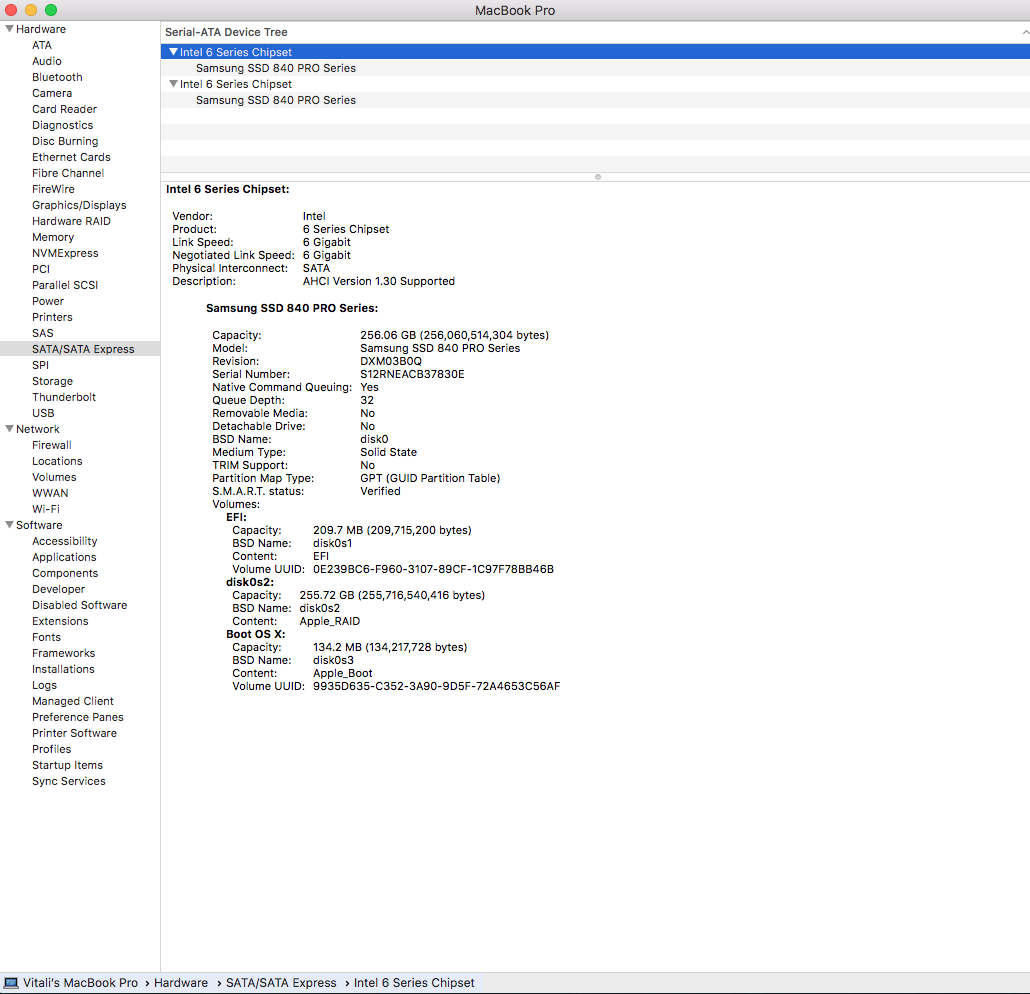Screen dimensions: 1030x994
Task: Select Developer under Software
Action: click(58, 589)
